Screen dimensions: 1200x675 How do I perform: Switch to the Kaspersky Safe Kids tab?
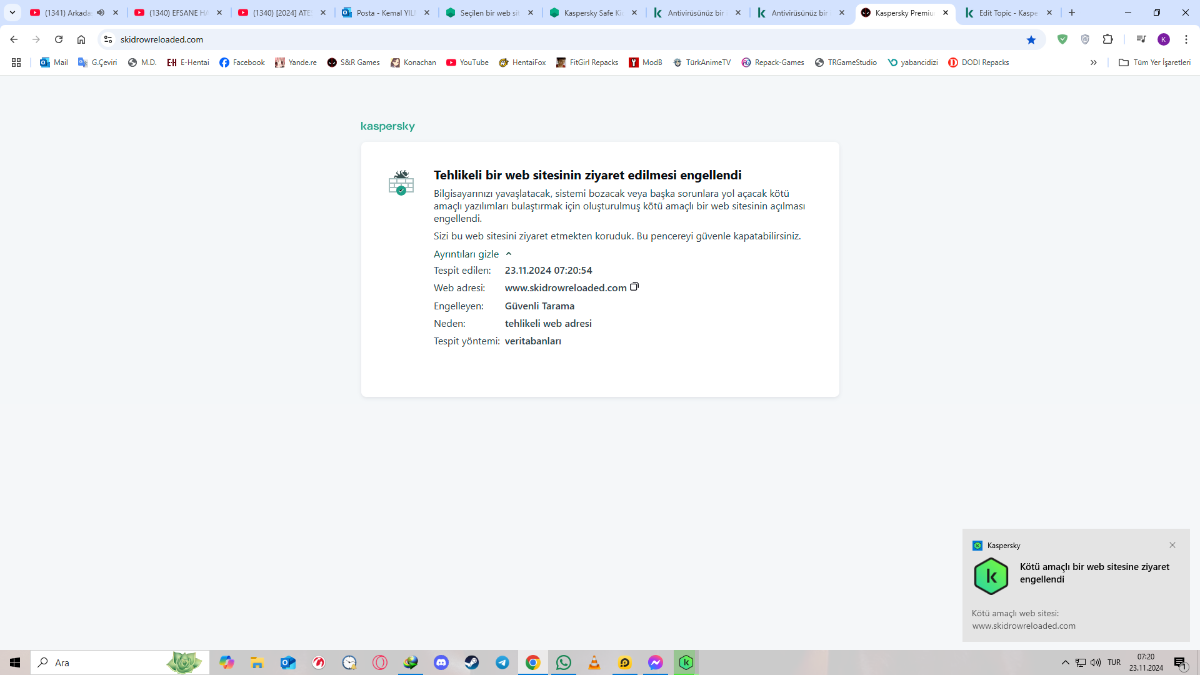point(592,13)
